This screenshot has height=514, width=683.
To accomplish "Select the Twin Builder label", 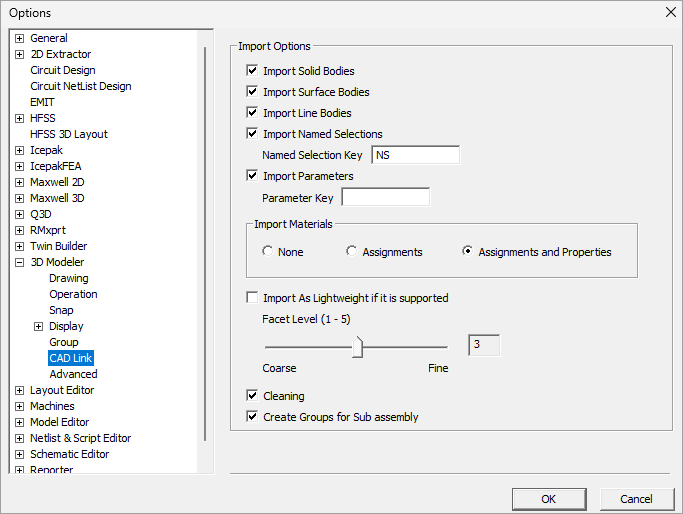I will click(58, 246).
